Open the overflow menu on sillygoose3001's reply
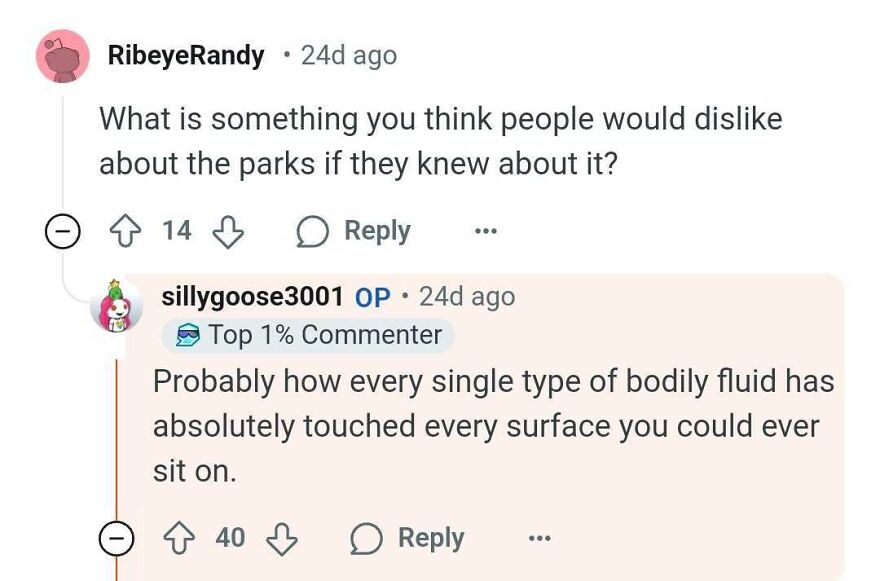 (x=538, y=538)
